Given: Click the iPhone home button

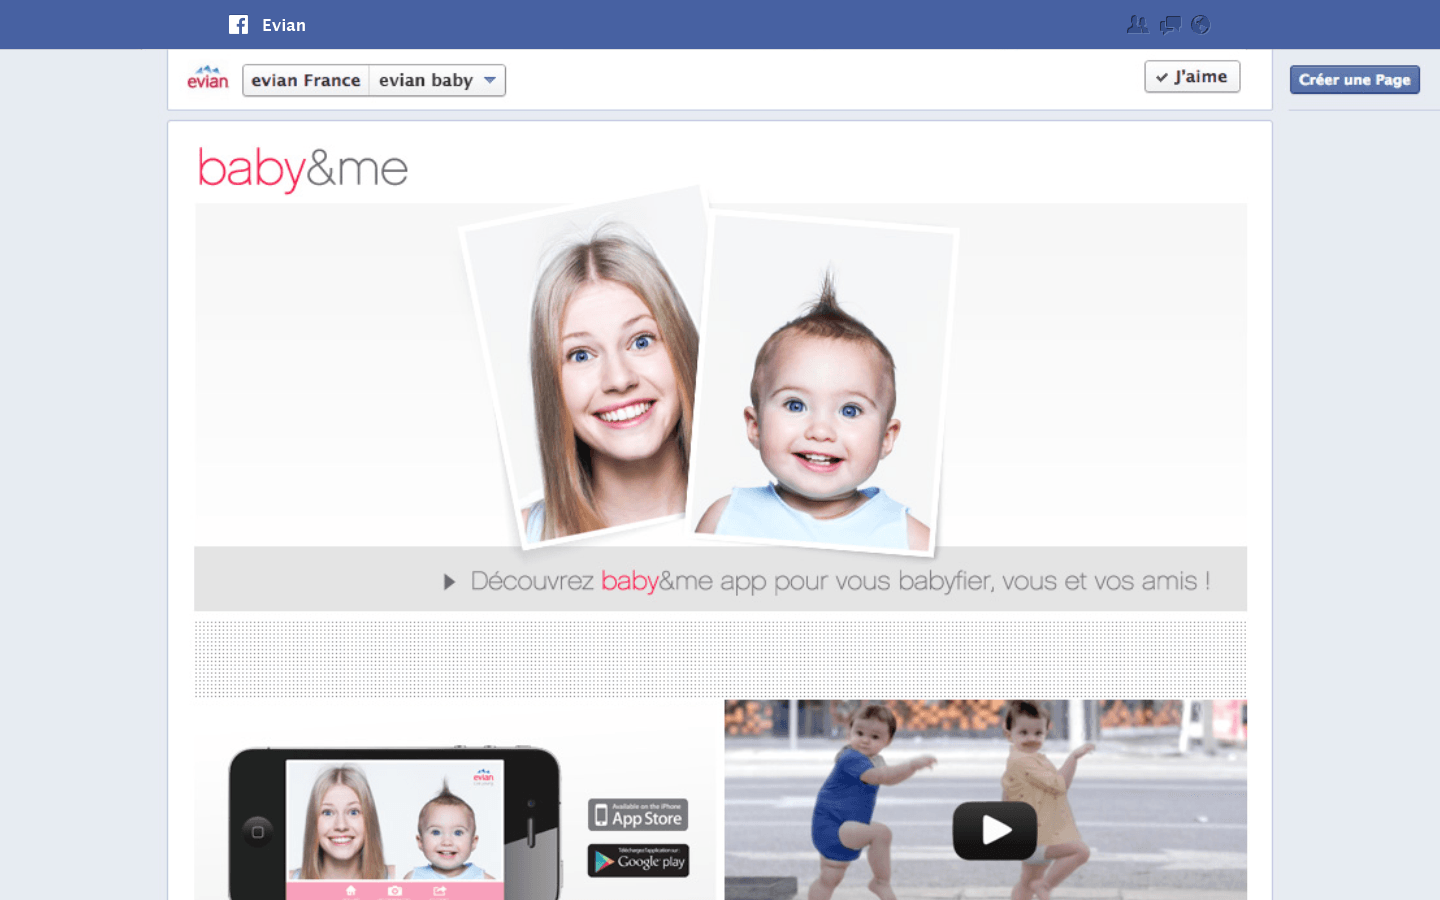Looking at the screenshot, I should [258, 832].
